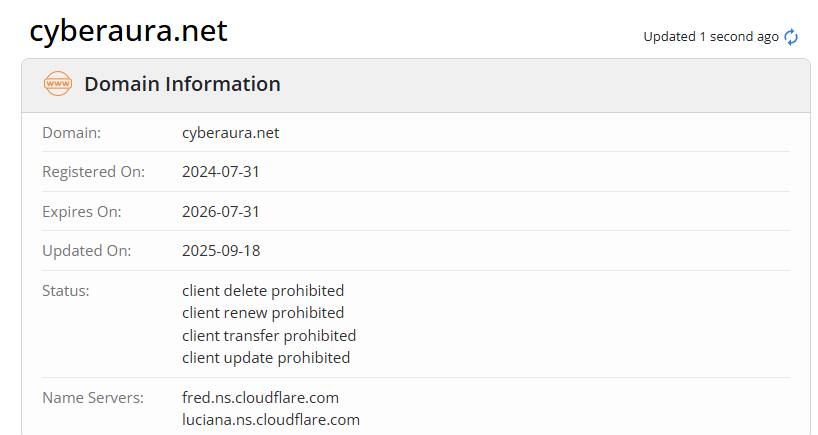Click the "client transfer prohibited" status
Viewport: 818px width, 435px height.
(269, 335)
